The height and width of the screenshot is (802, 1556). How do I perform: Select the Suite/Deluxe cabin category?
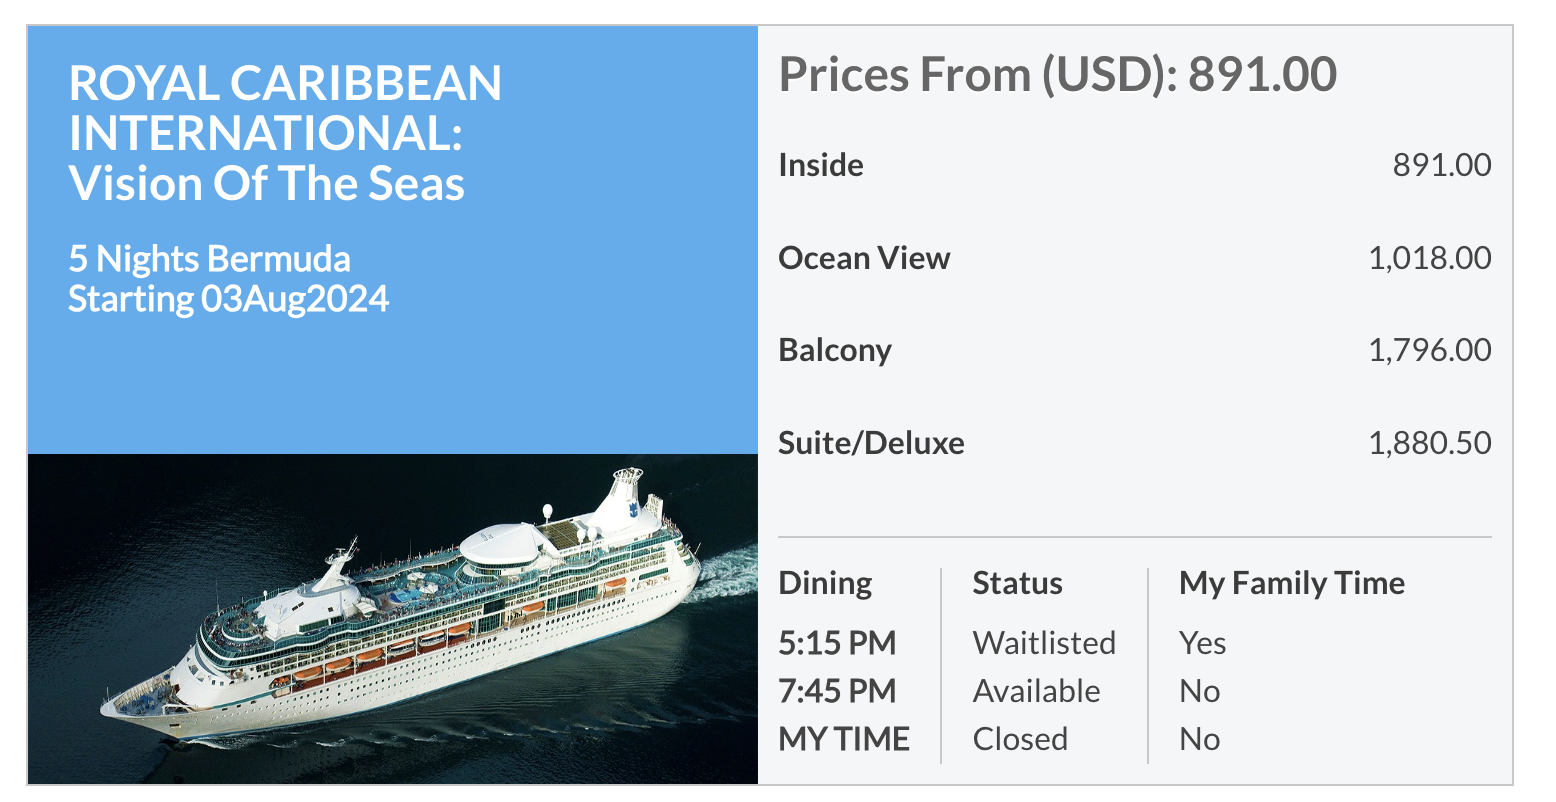click(872, 443)
